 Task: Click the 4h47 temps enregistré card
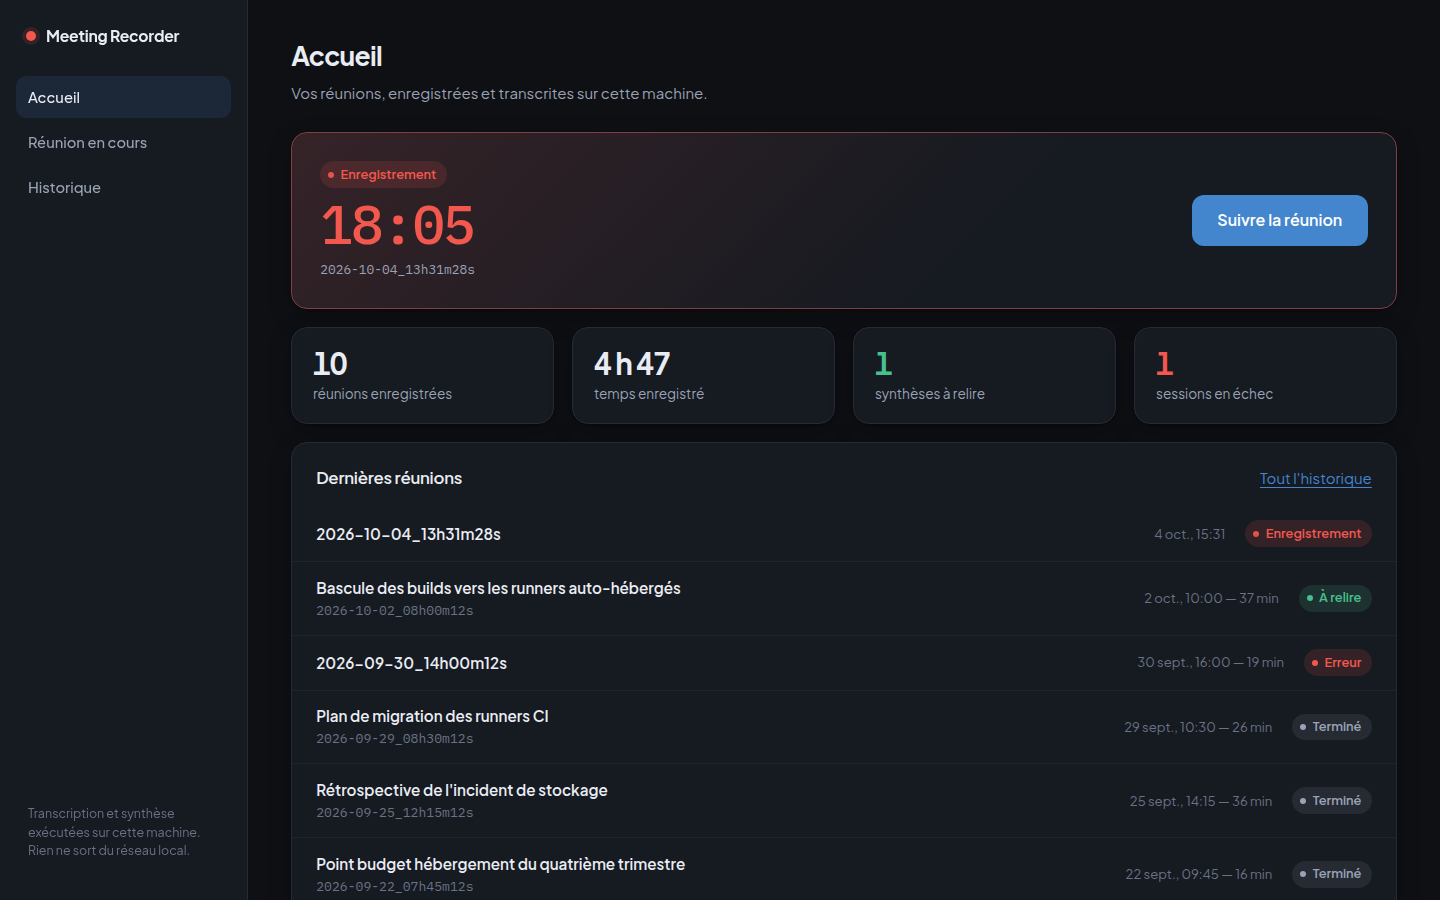pos(703,375)
